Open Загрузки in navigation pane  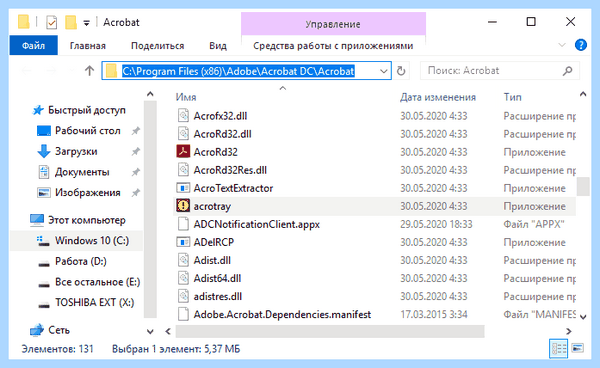[x=76, y=151]
